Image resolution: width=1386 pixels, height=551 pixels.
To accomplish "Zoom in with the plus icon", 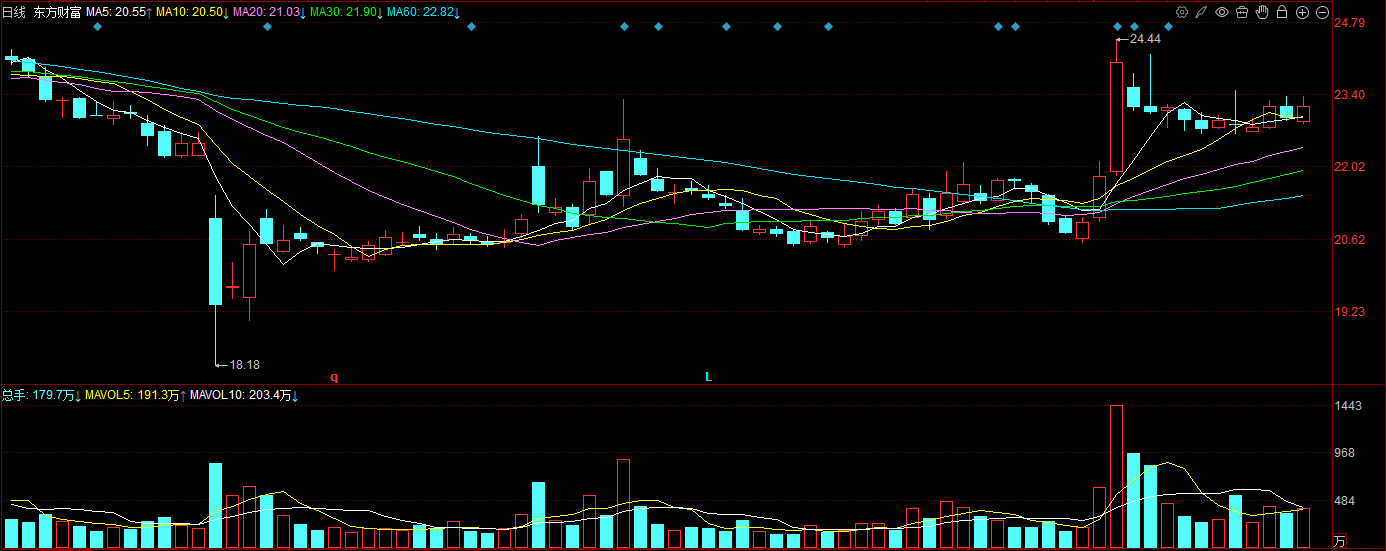I will point(1302,12).
